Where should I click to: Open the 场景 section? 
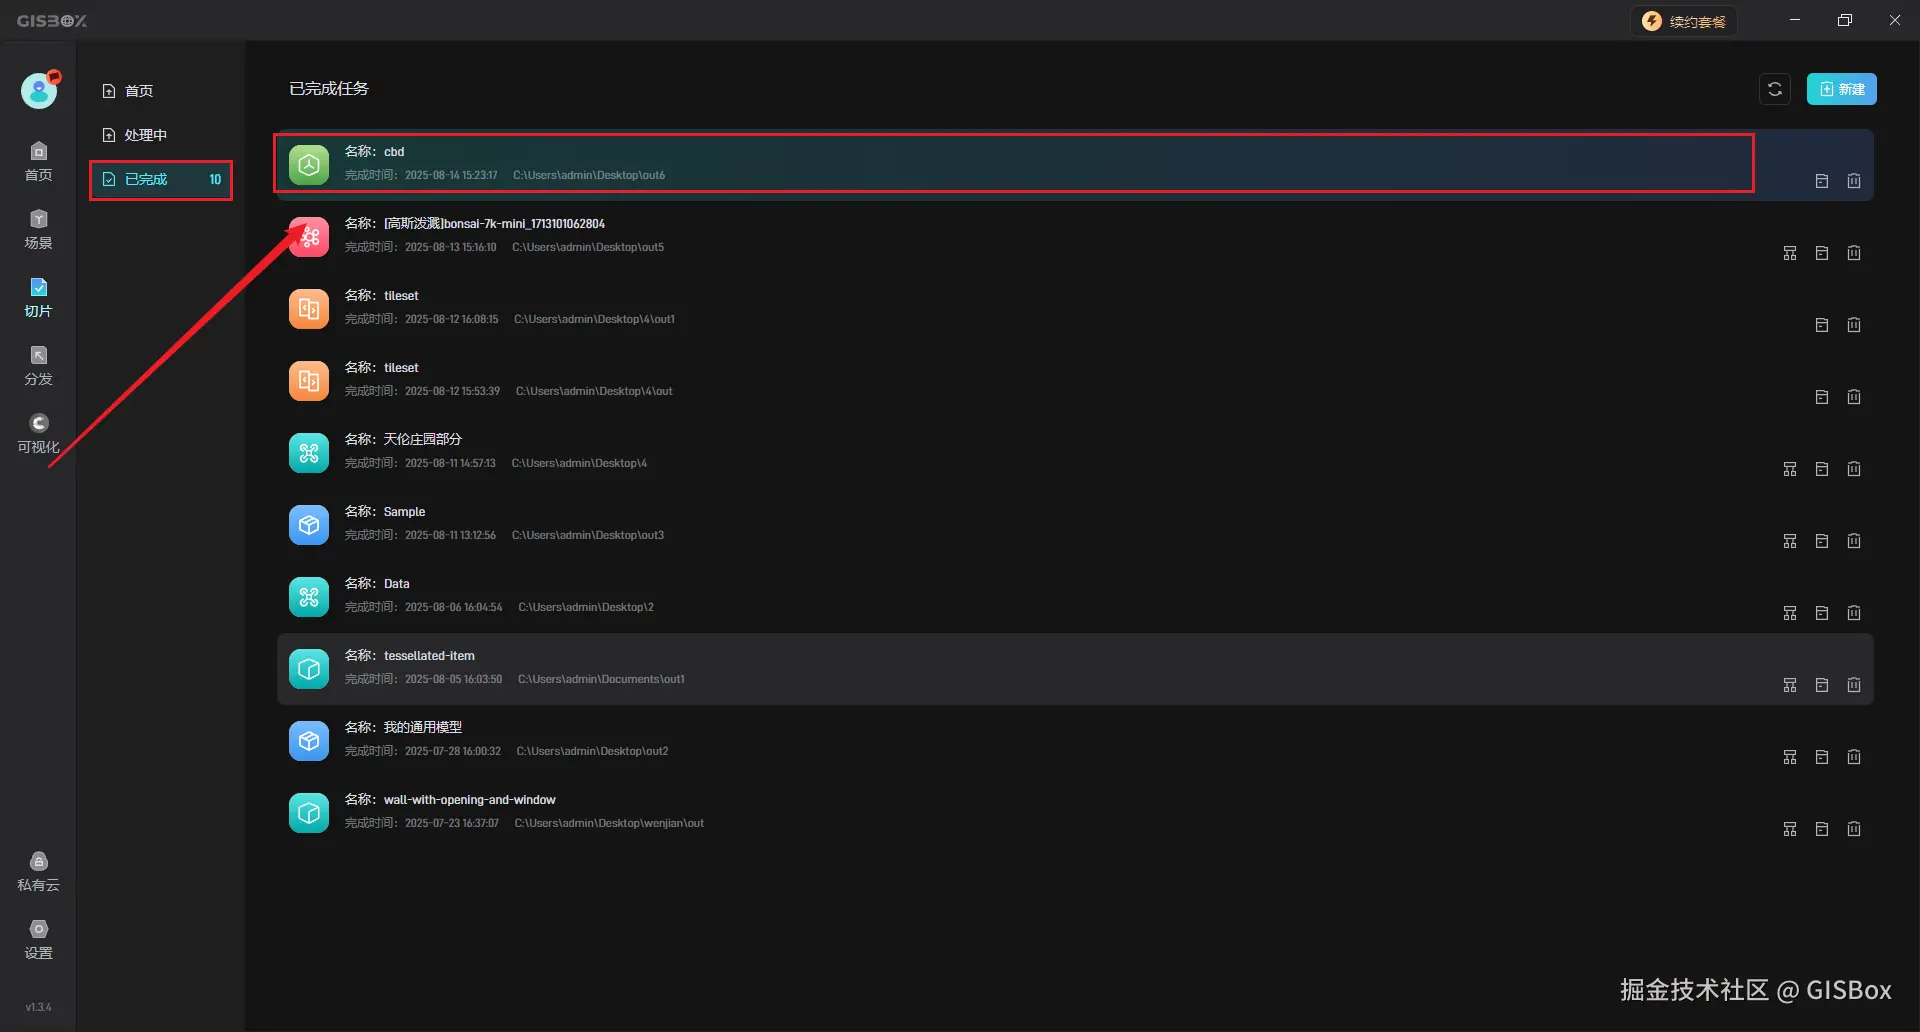point(39,230)
